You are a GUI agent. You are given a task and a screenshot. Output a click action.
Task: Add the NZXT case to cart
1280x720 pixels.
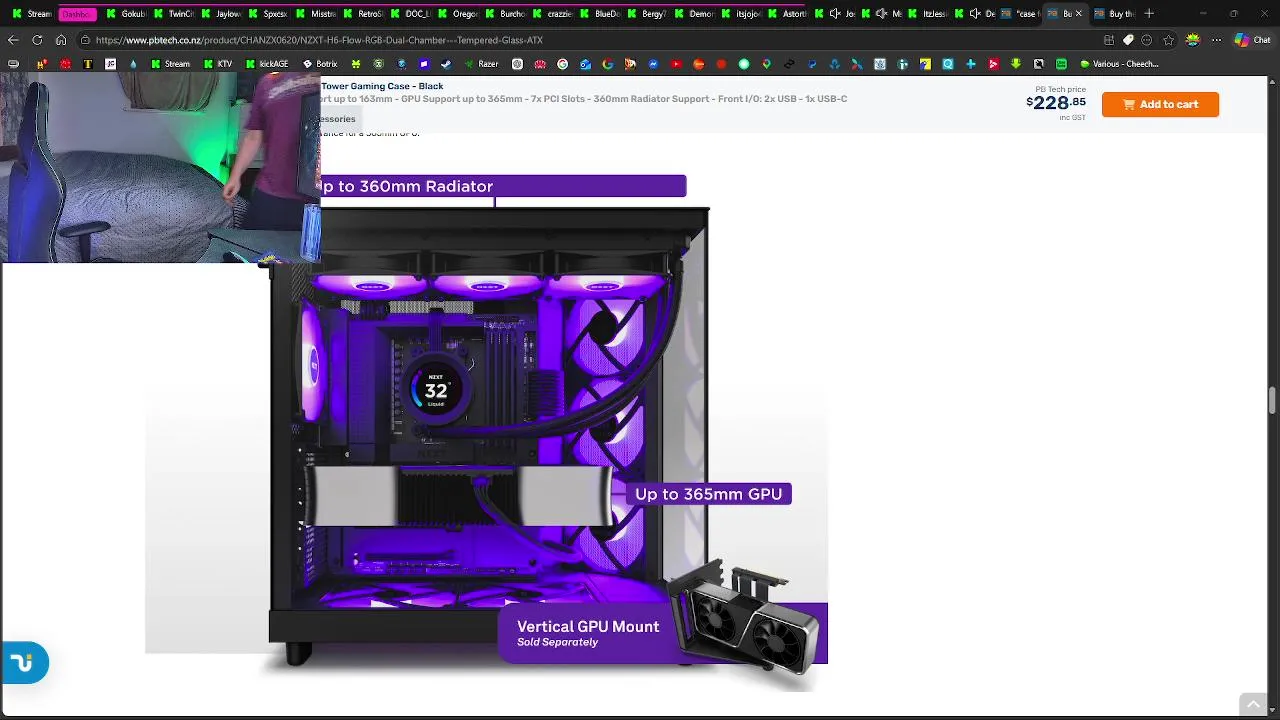[x=1160, y=104]
